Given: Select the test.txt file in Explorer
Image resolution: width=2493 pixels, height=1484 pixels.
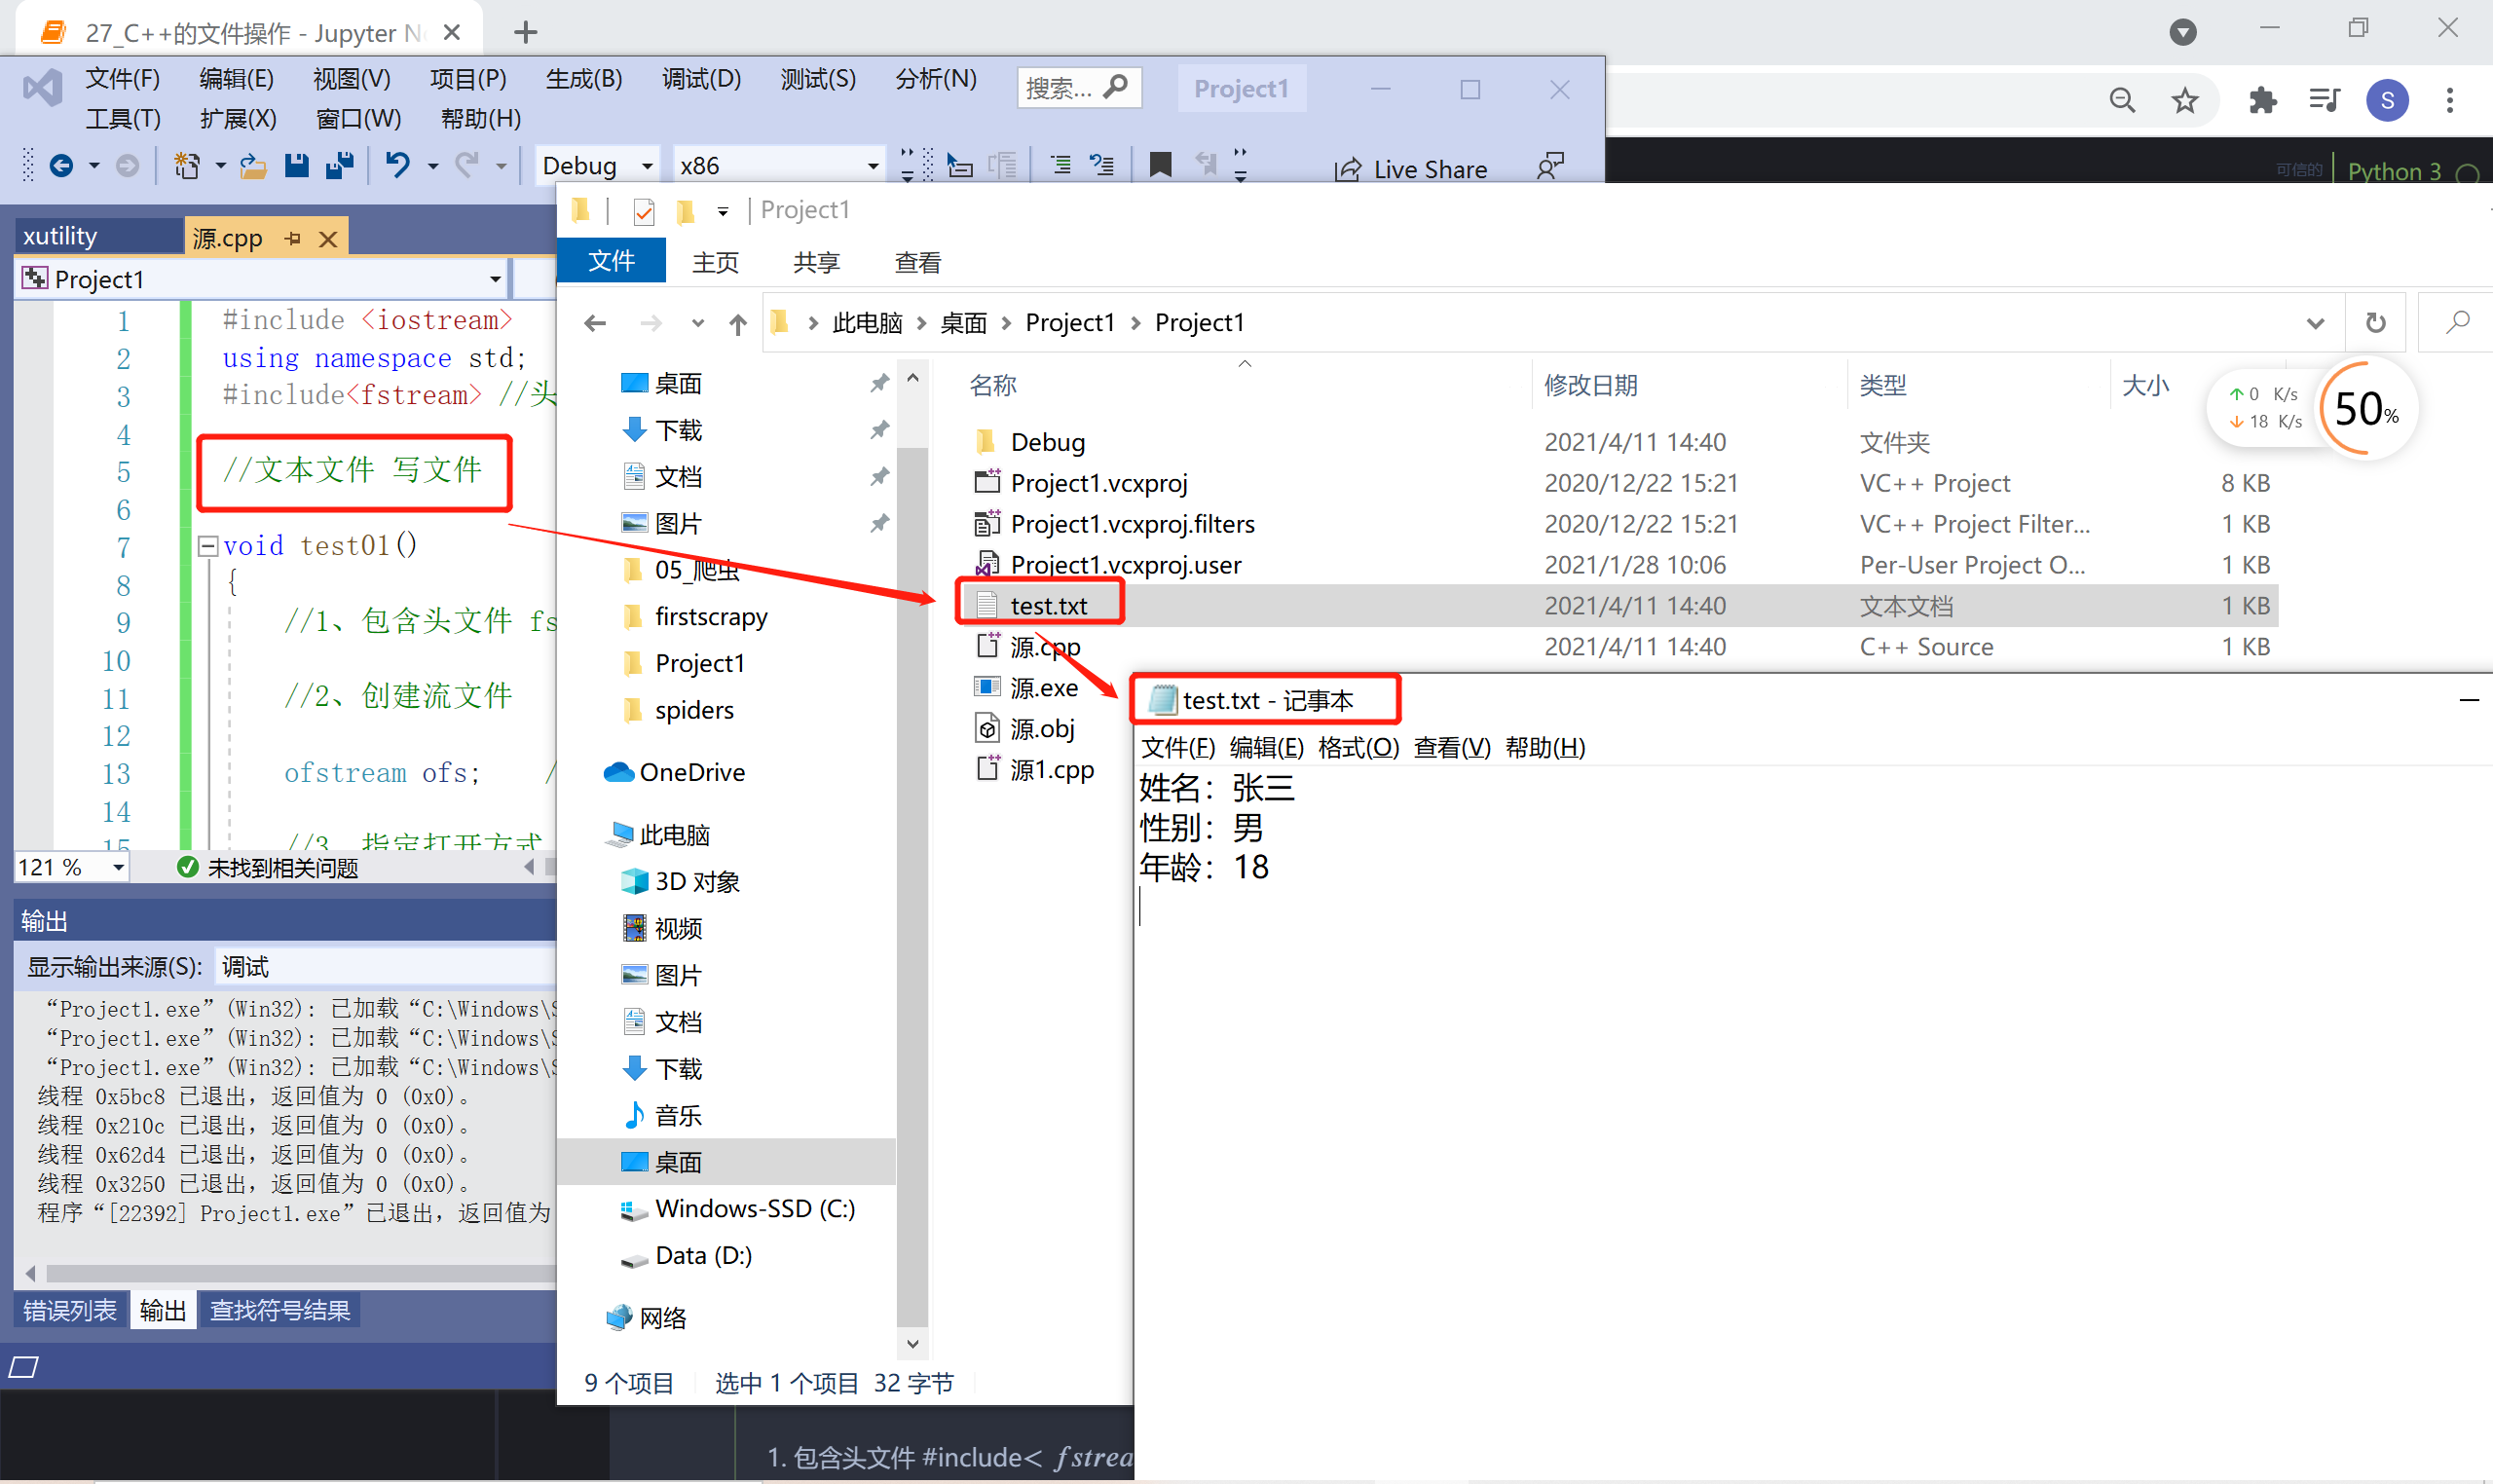Looking at the screenshot, I should tap(1047, 606).
